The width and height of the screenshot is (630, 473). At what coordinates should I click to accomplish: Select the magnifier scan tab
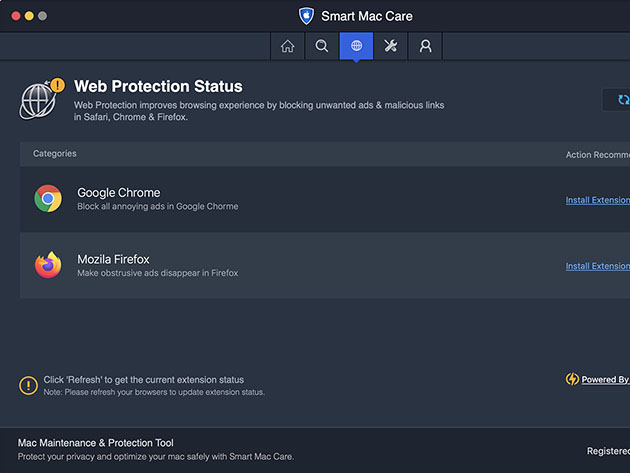tap(322, 46)
